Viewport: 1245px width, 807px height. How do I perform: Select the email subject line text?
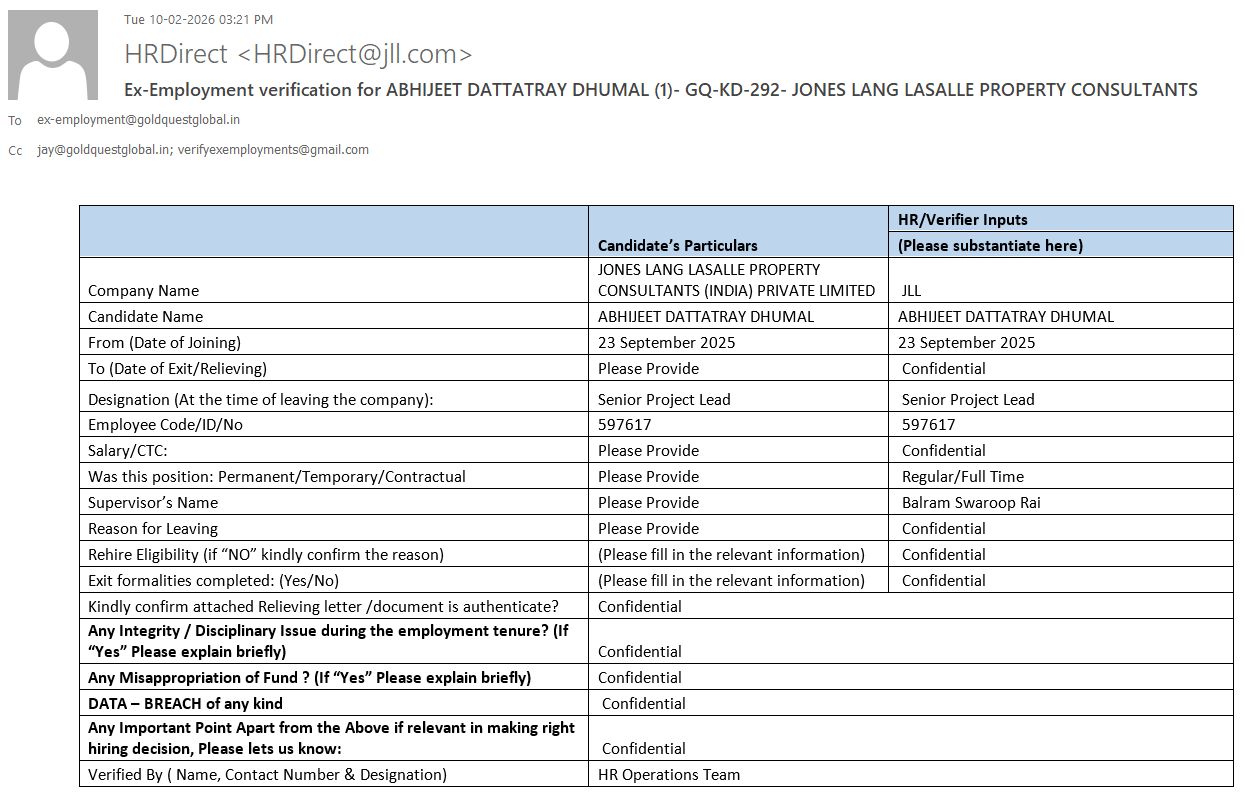point(661,90)
